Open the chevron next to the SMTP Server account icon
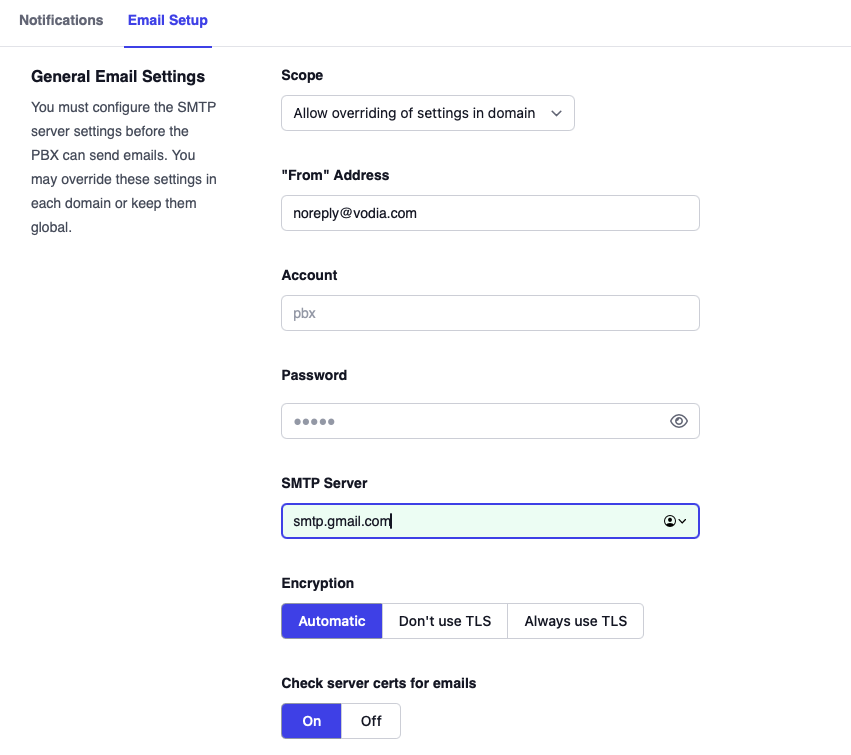This screenshot has height=755, width=851. point(684,521)
